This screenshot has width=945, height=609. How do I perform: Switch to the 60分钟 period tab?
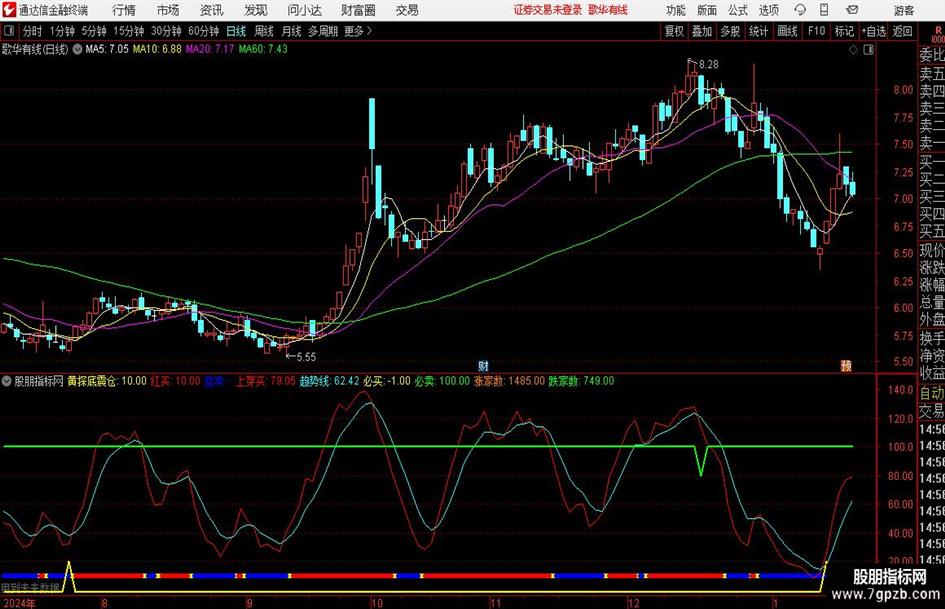[x=203, y=31]
